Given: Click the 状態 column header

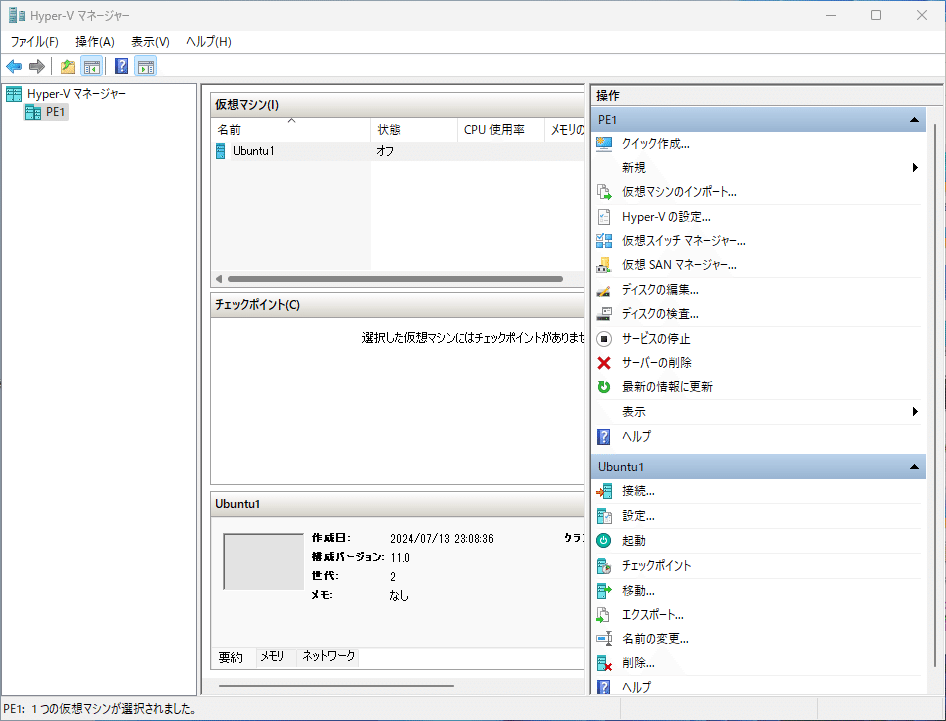Looking at the screenshot, I should pos(414,130).
